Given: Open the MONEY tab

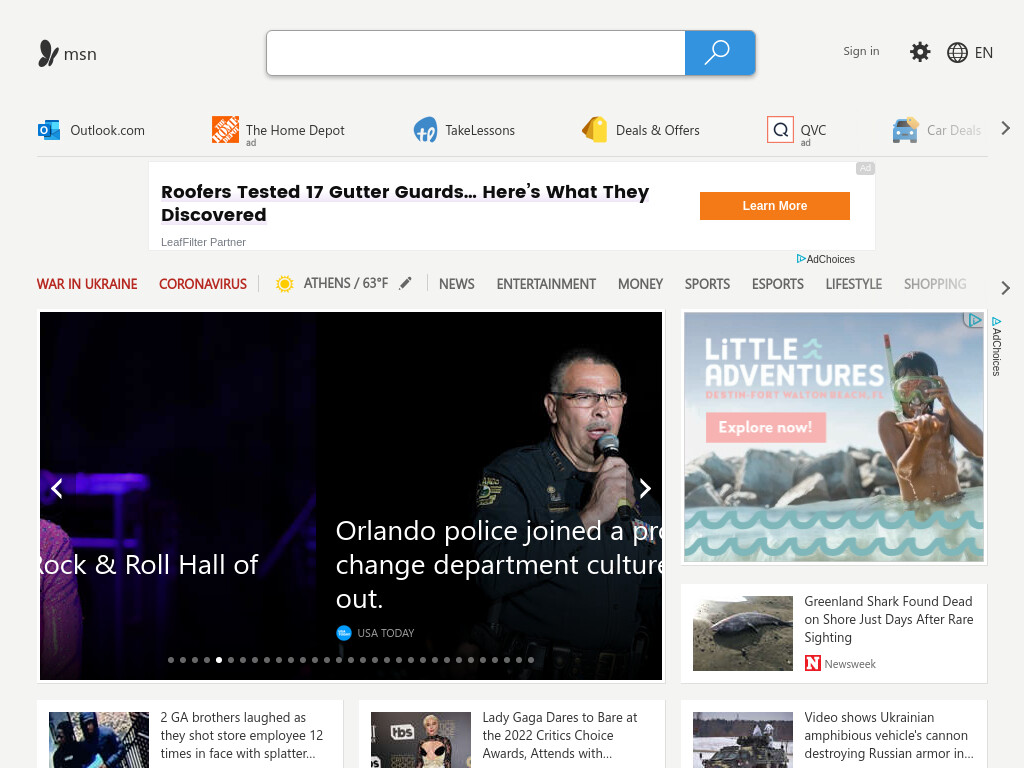Looking at the screenshot, I should coord(640,284).
